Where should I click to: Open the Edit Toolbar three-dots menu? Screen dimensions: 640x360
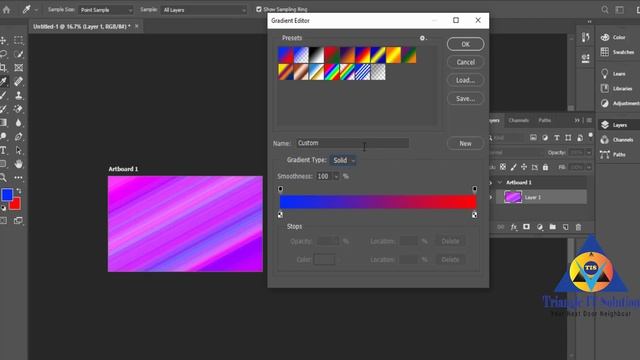click(x=18, y=178)
